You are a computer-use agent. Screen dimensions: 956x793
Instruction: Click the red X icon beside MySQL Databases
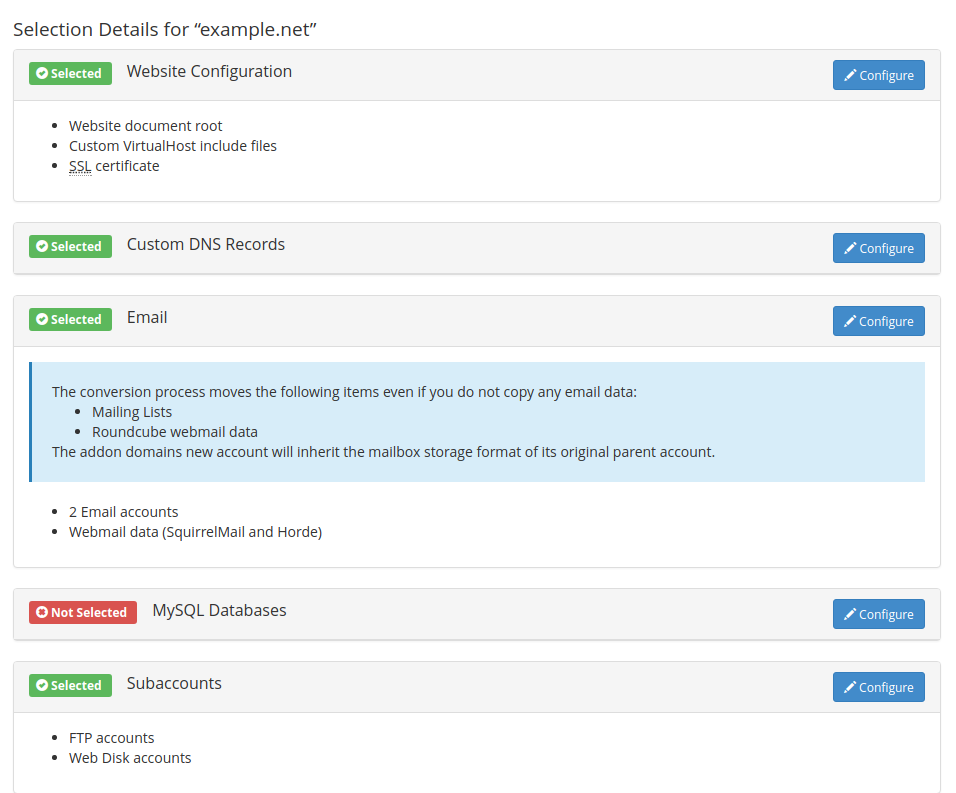click(x=42, y=612)
